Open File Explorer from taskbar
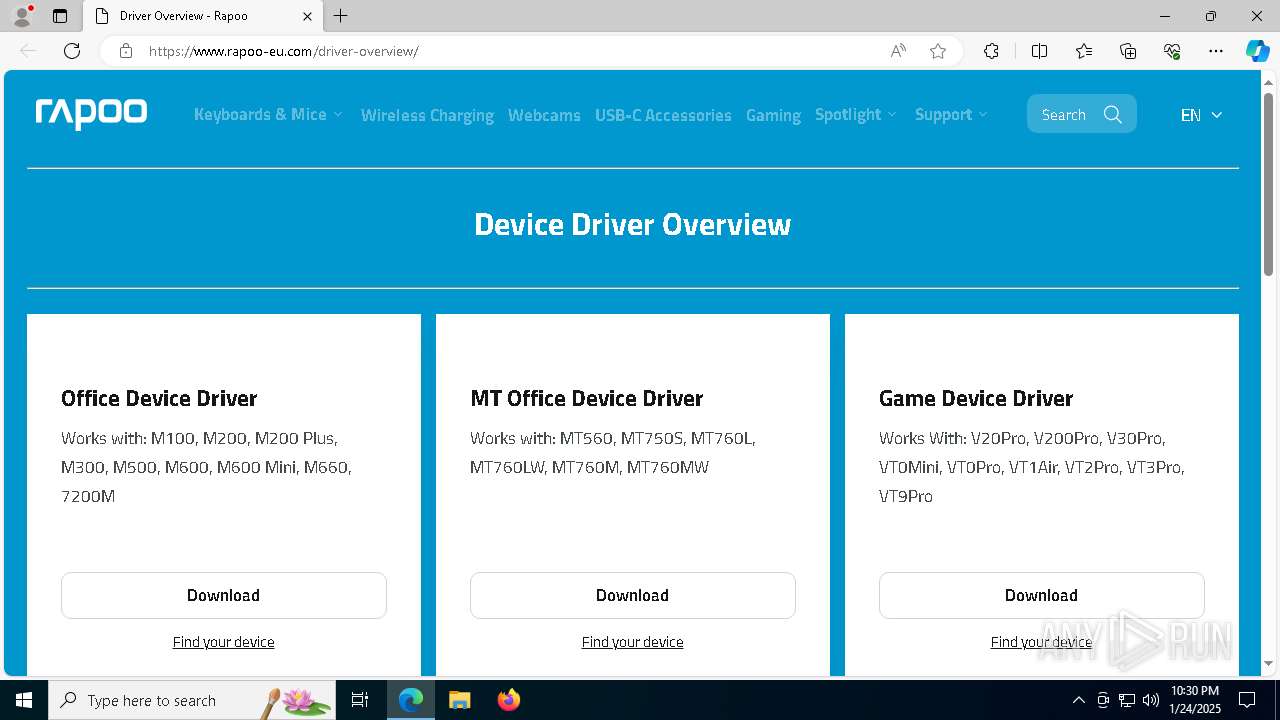Image resolution: width=1280 pixels, height=720 pixels. [459, 700]
